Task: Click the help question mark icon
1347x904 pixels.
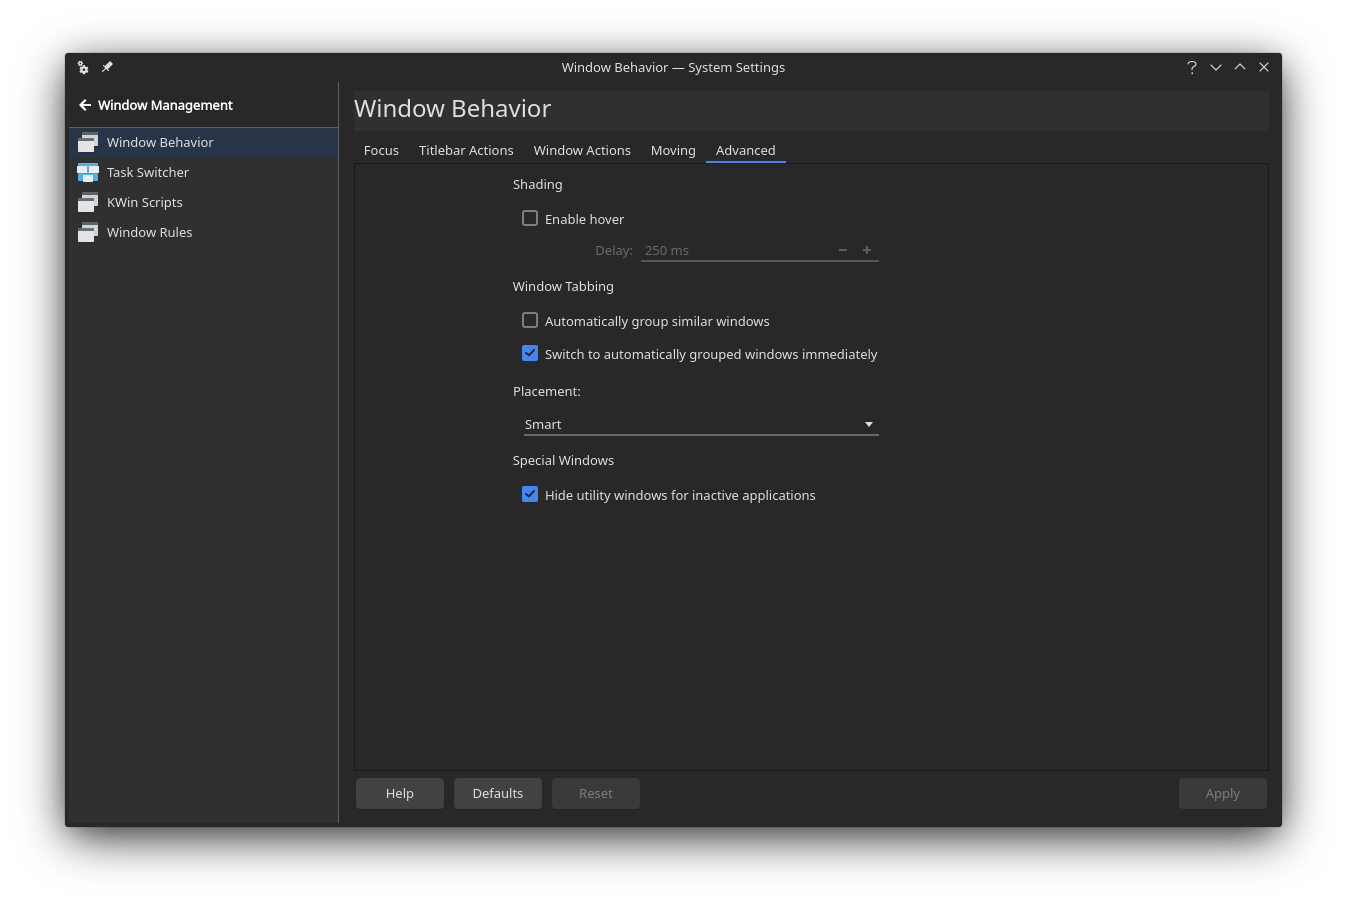Action: click(1191, 67)
